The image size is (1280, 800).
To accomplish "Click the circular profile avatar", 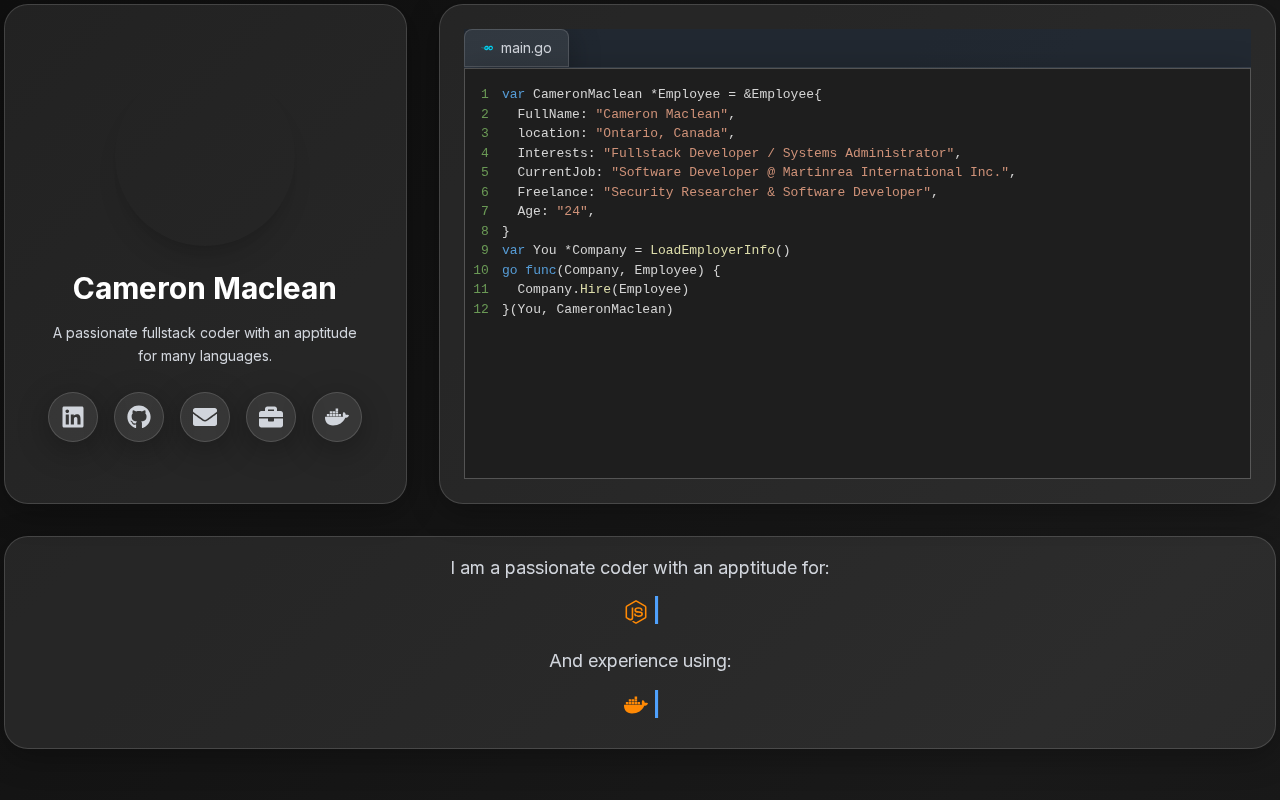I will tap(205, 155).
